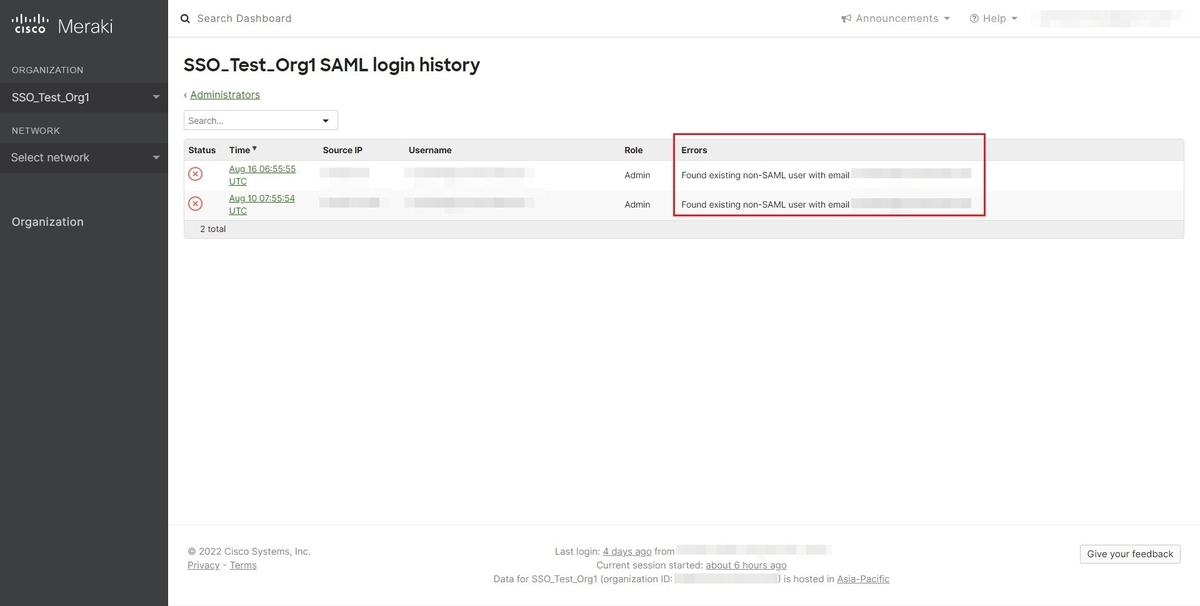Open the Help dropdown menu

[x=993, y=18]
